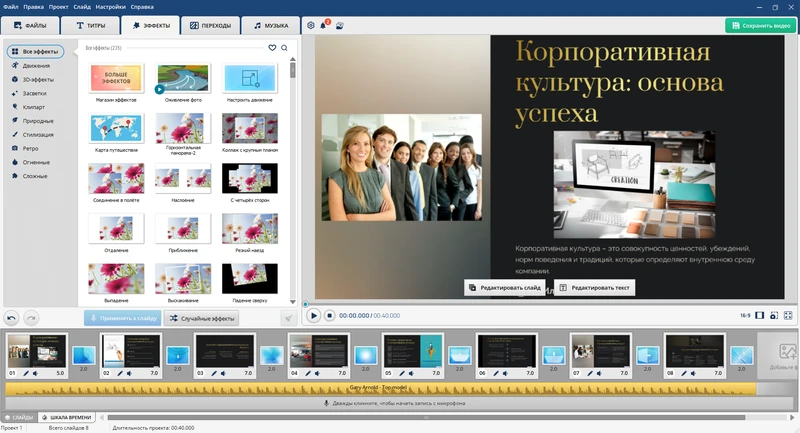Click the add photo placeholder in timeline
Image resolution: width=800 pixels, height=433 pixels.
click(x=780, y=355)
